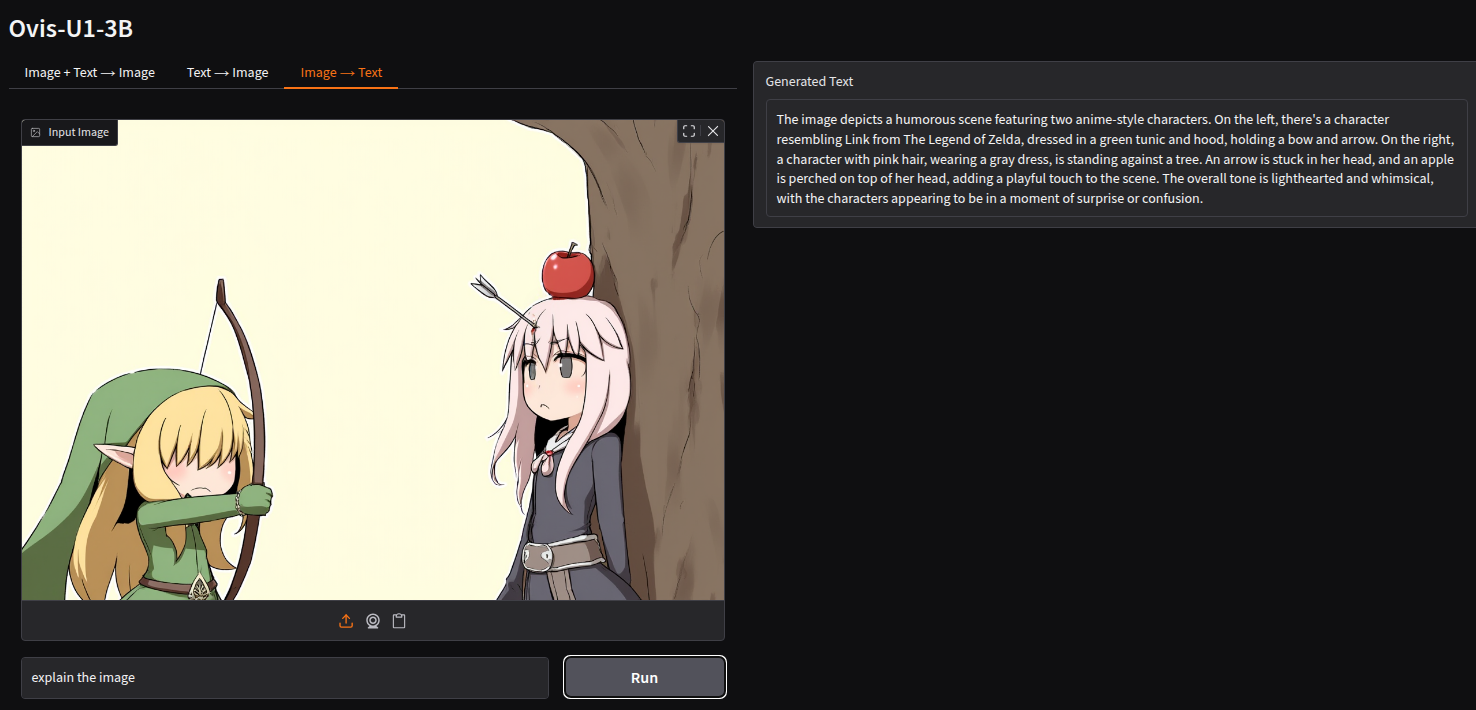The image size is (1476, 710).
Task: Open the webcam capture icon
Action: (x=373, y=621)
